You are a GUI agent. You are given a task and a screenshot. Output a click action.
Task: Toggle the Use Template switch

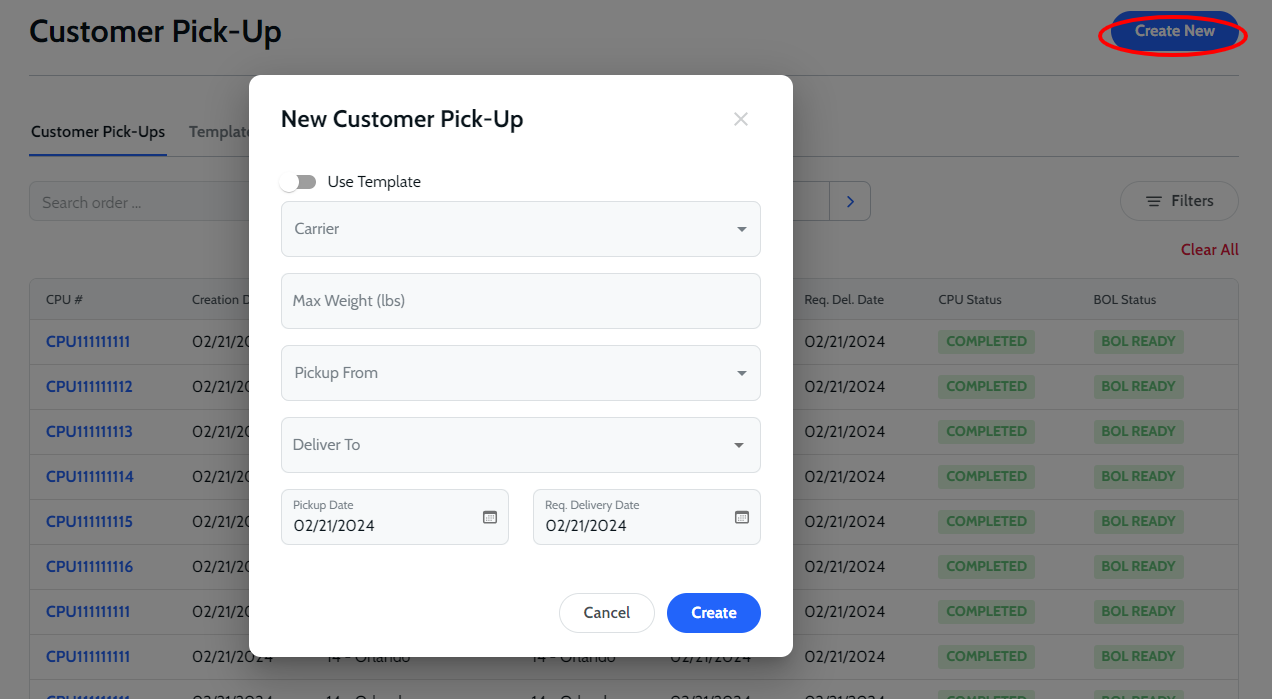coord(299,182)
